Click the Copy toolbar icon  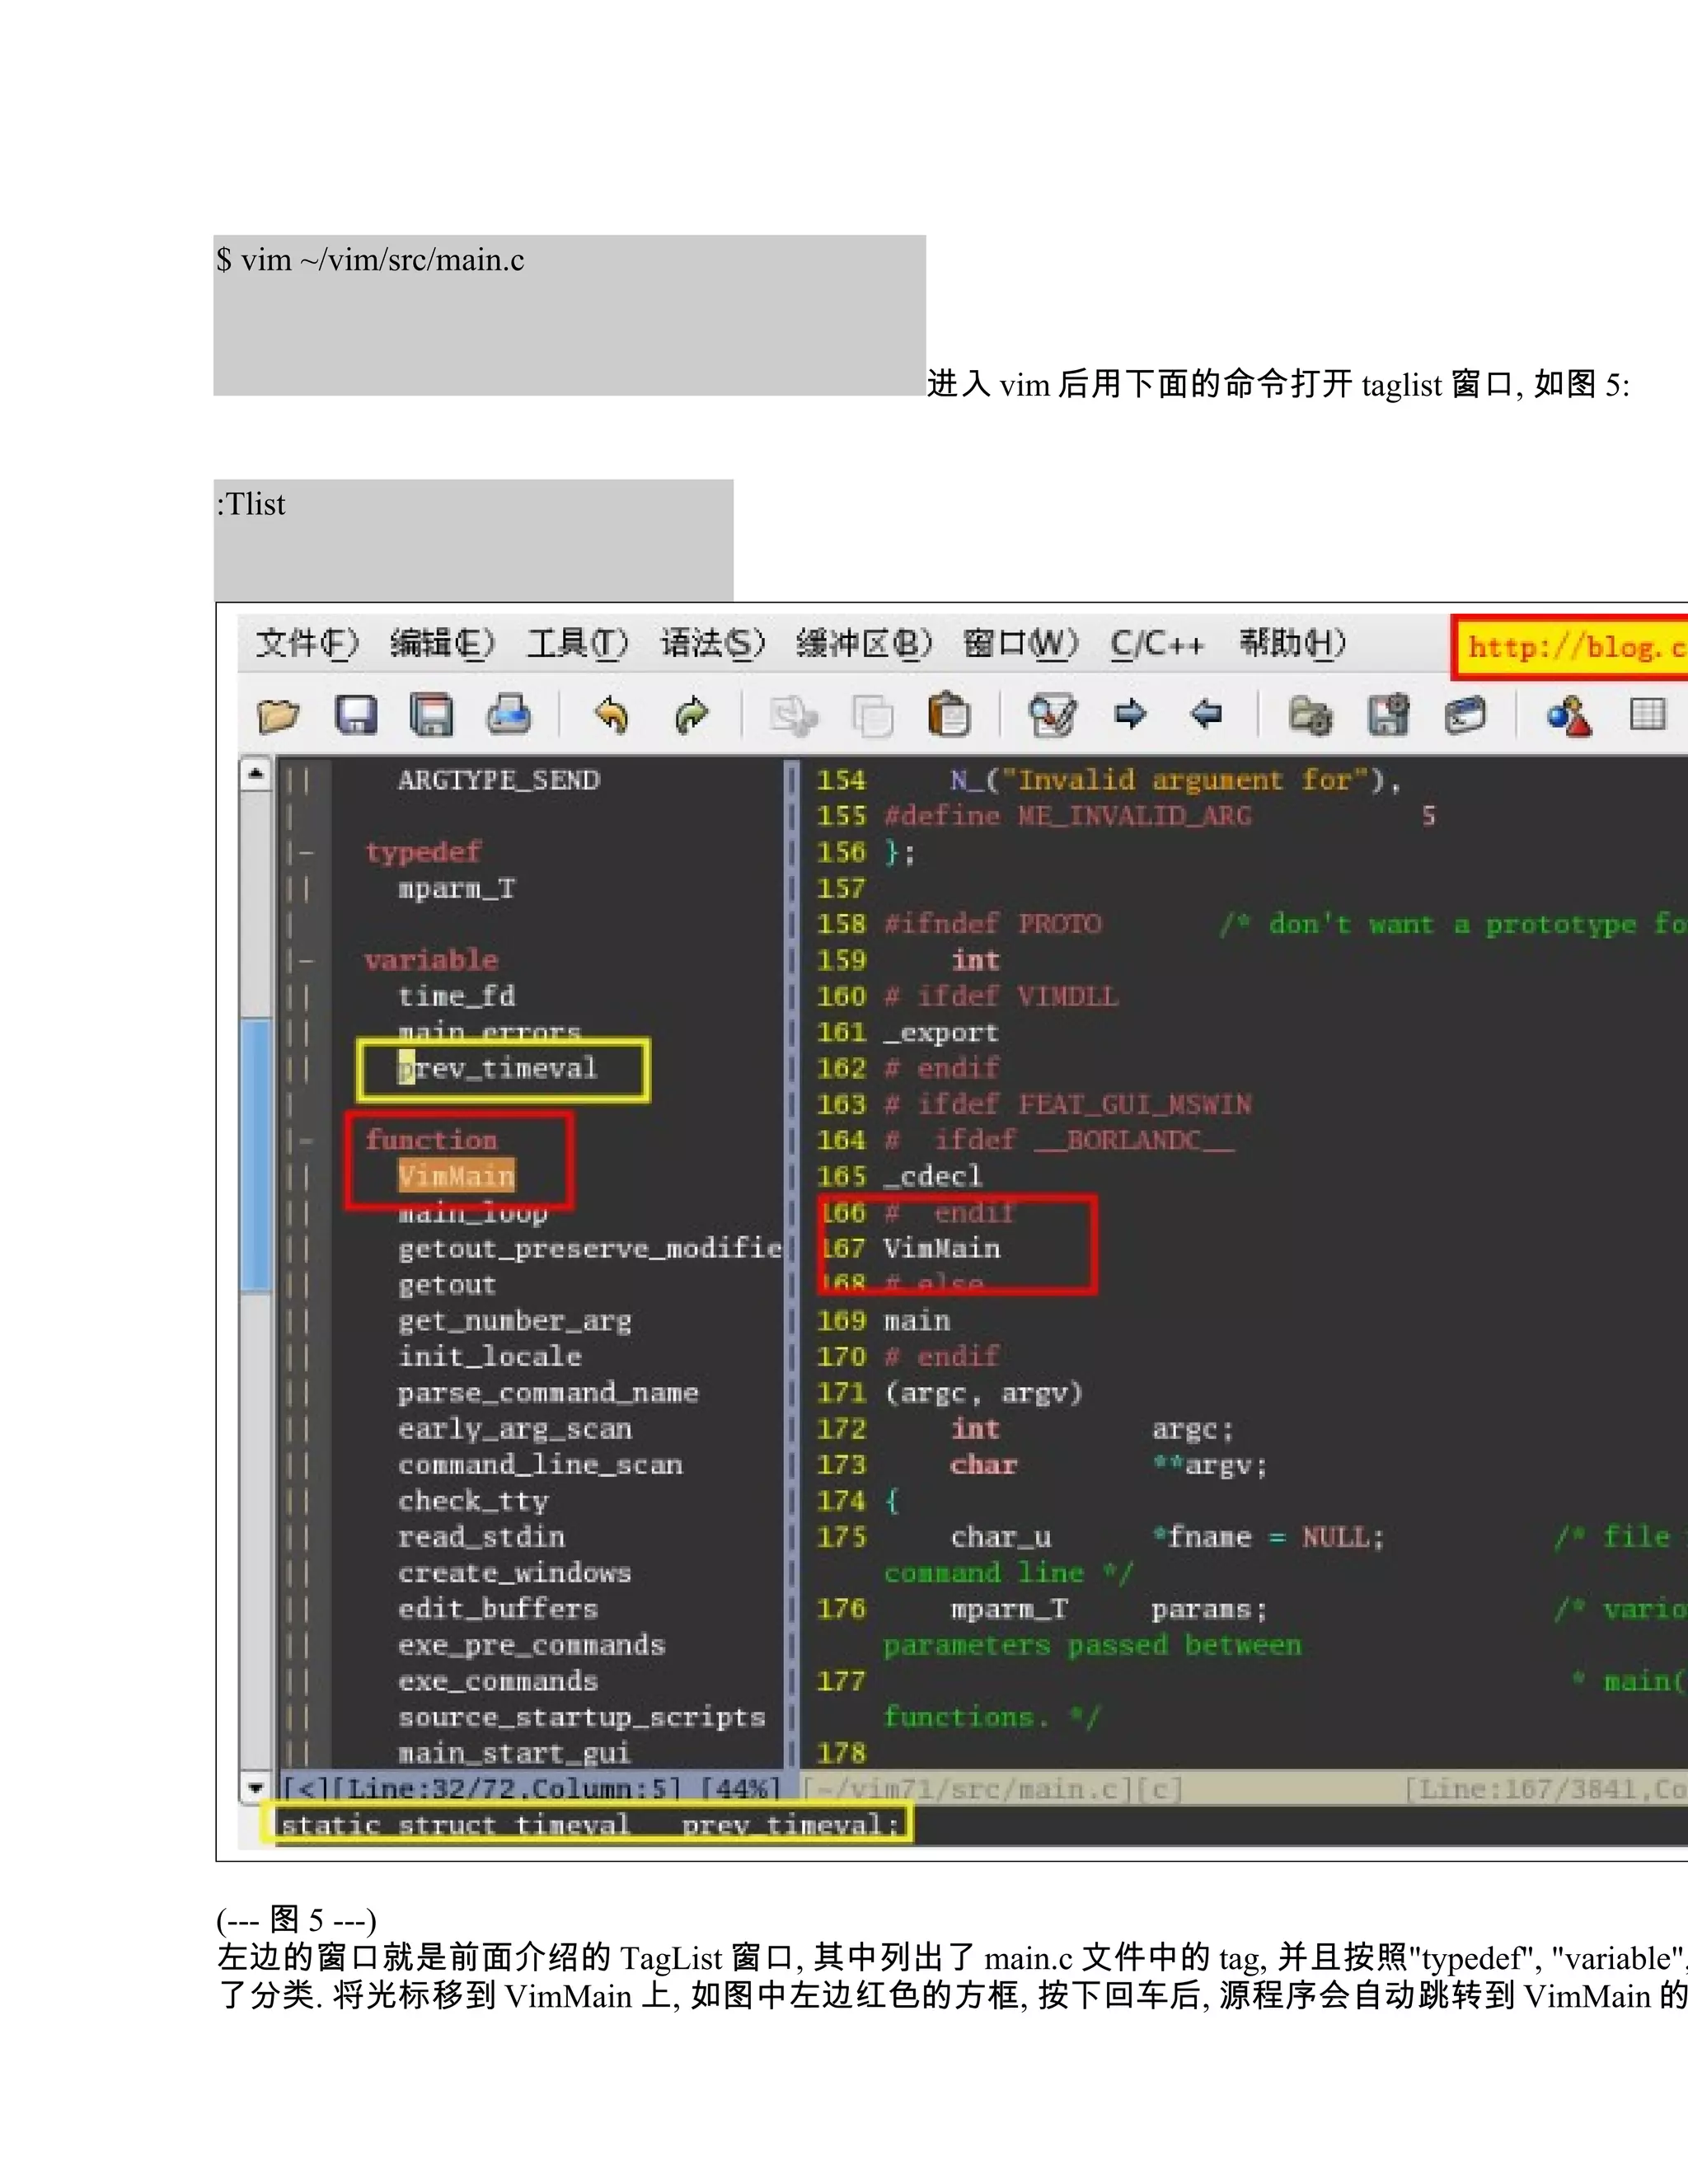(872, 716)
